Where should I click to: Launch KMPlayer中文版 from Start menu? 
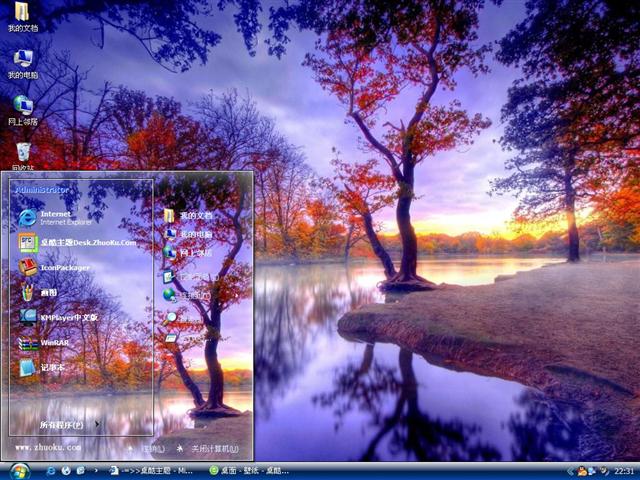(58, 317)
